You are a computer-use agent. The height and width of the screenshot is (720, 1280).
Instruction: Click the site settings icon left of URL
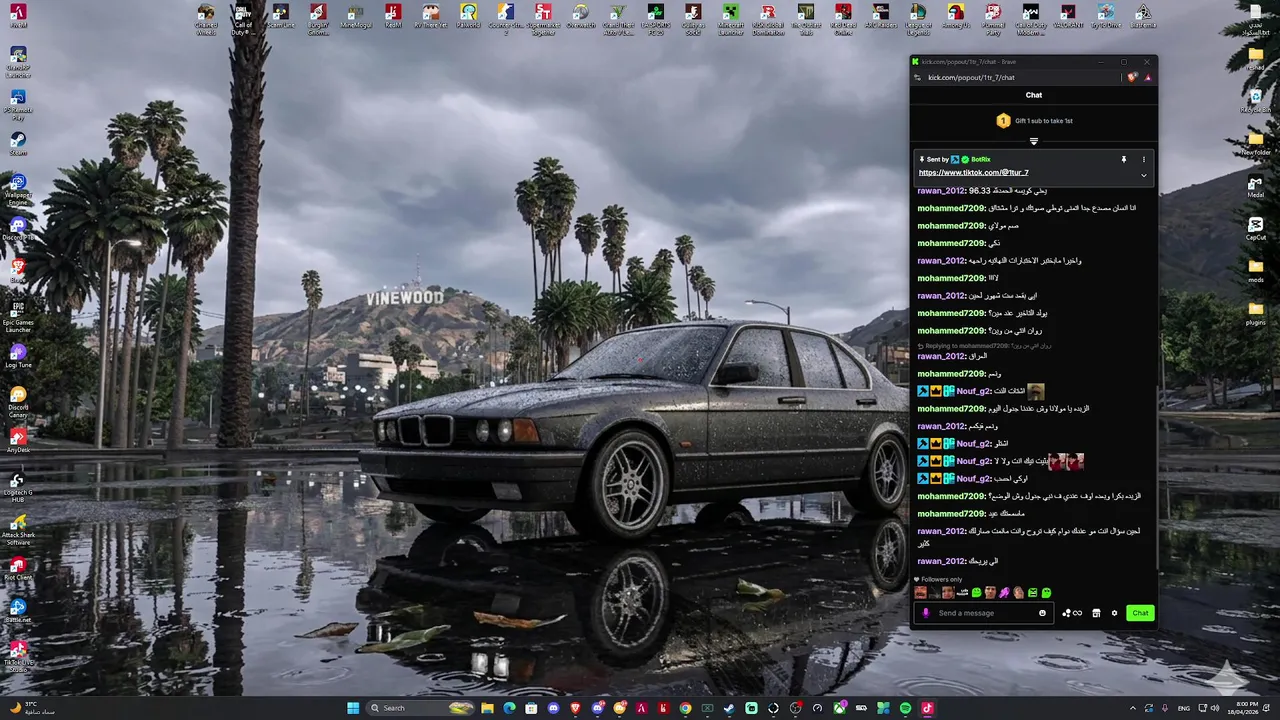click(917, 77)
